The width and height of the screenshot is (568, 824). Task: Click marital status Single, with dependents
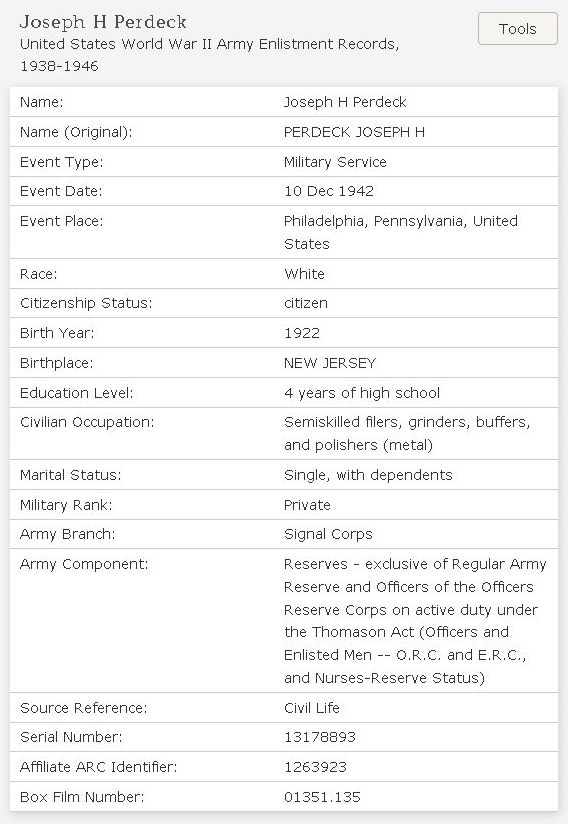(368, 475)
